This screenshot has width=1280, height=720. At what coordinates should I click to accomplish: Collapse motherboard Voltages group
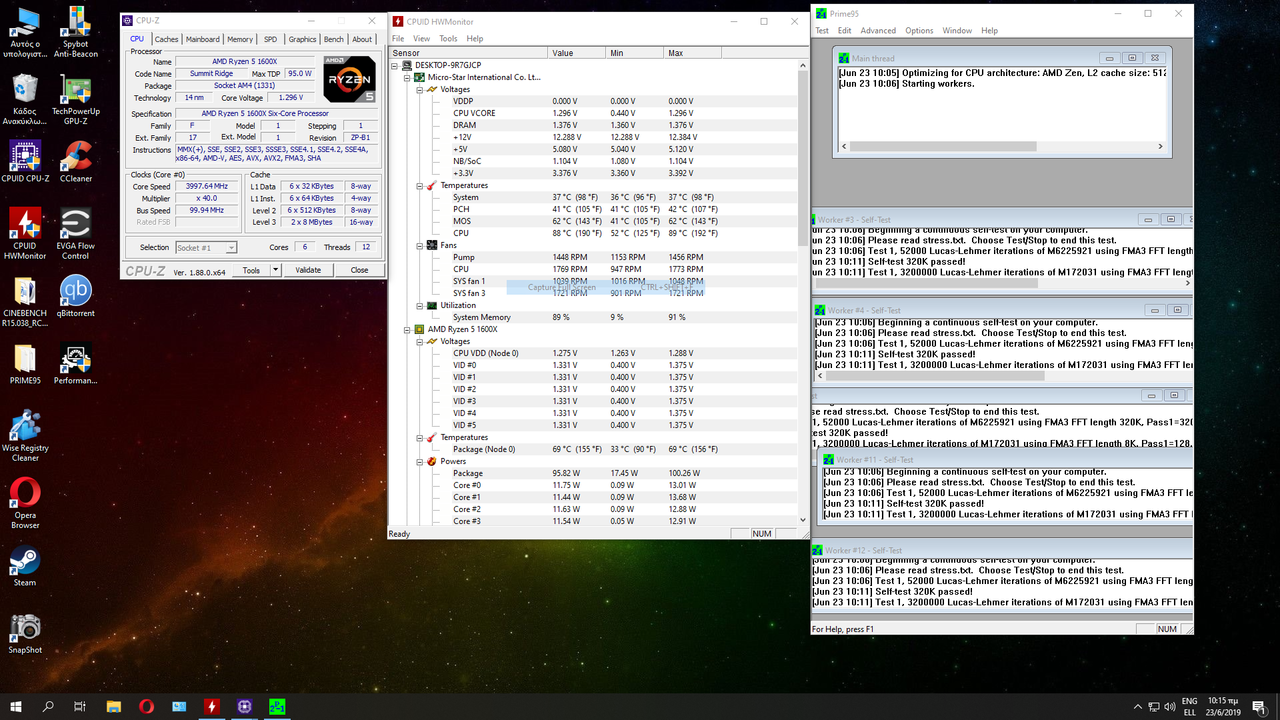click(420, 89)
